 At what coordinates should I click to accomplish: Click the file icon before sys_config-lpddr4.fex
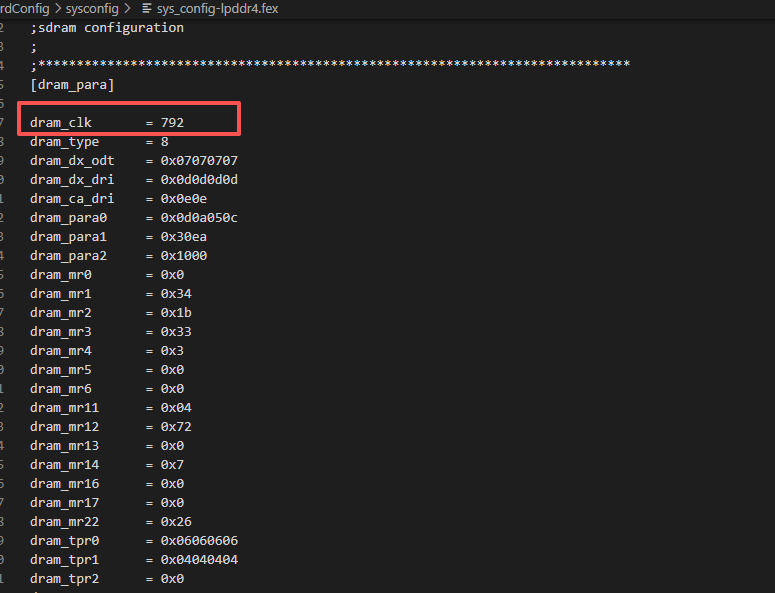pyautogui.click(x=146, y=8)
